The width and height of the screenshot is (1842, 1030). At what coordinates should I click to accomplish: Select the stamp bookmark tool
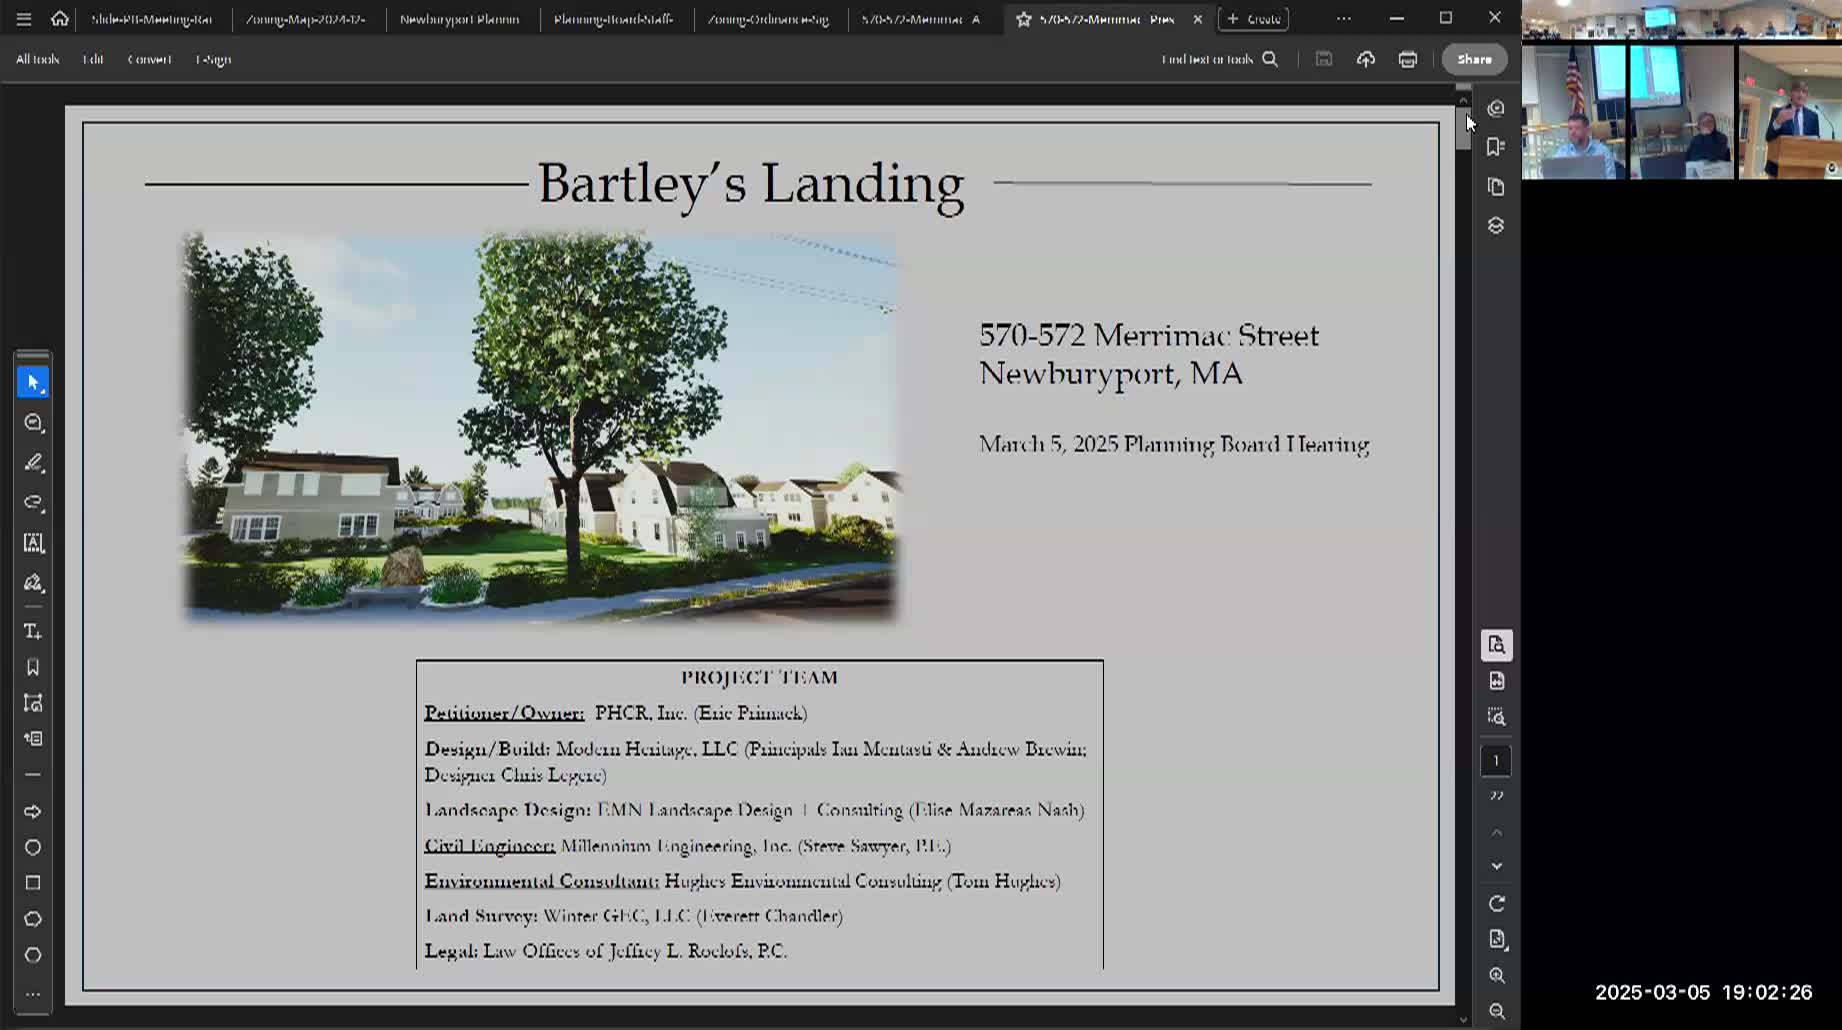pos(33,667)
